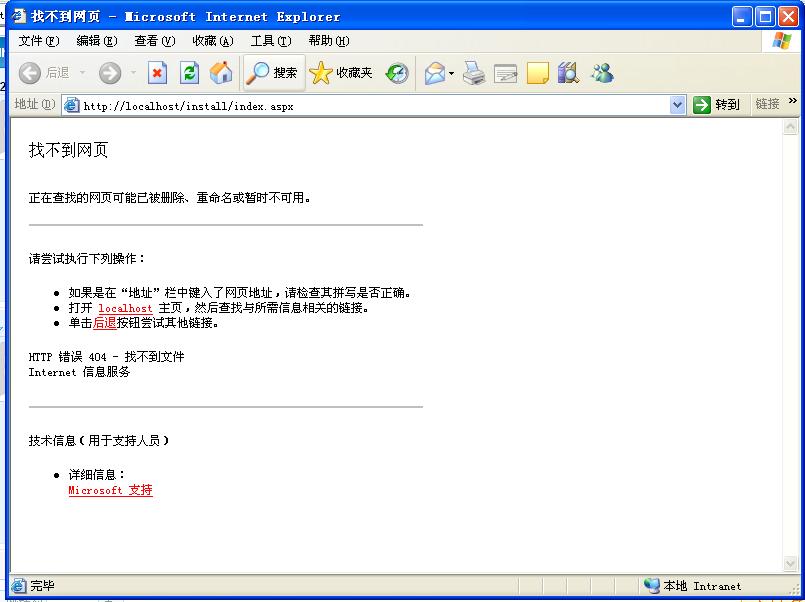Viewport: 805px width, 602px height.
Task: Click the Refresh page icon
Action: coord(189,73)
